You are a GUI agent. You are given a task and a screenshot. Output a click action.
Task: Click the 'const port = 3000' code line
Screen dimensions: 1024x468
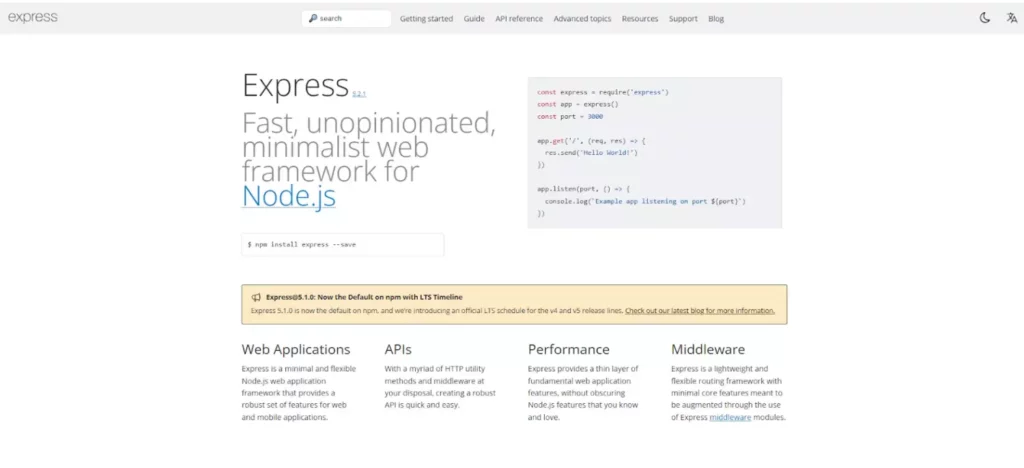tap(570, 117)
